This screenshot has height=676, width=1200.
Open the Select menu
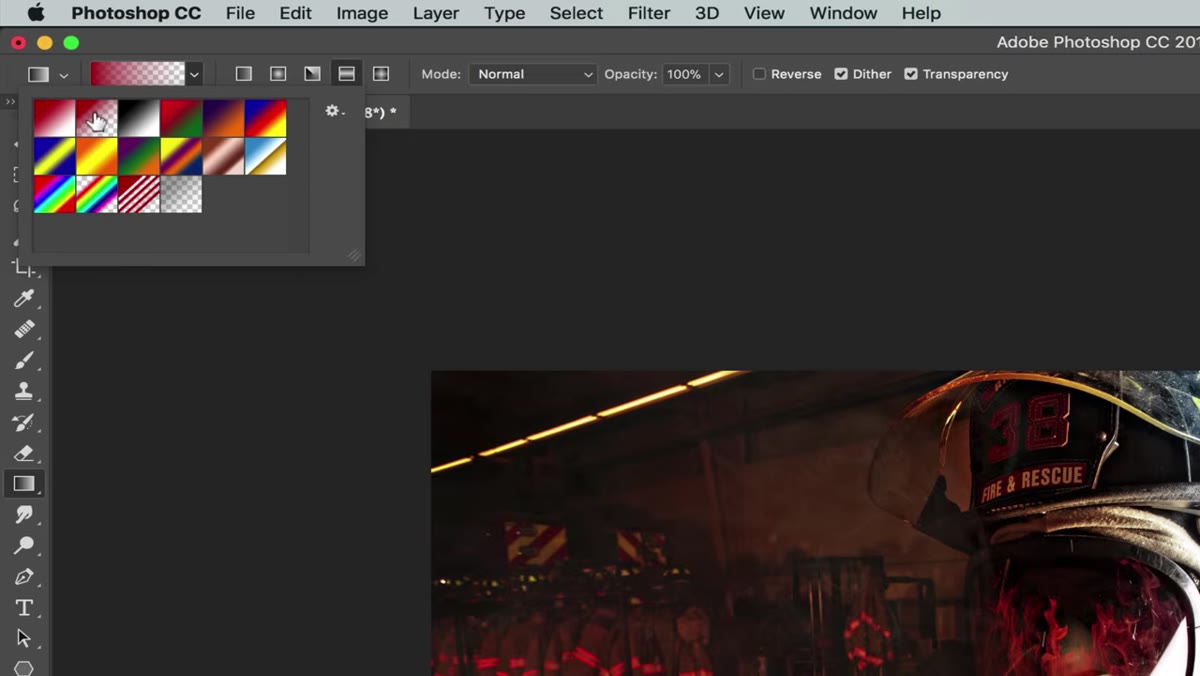(577, 13)
